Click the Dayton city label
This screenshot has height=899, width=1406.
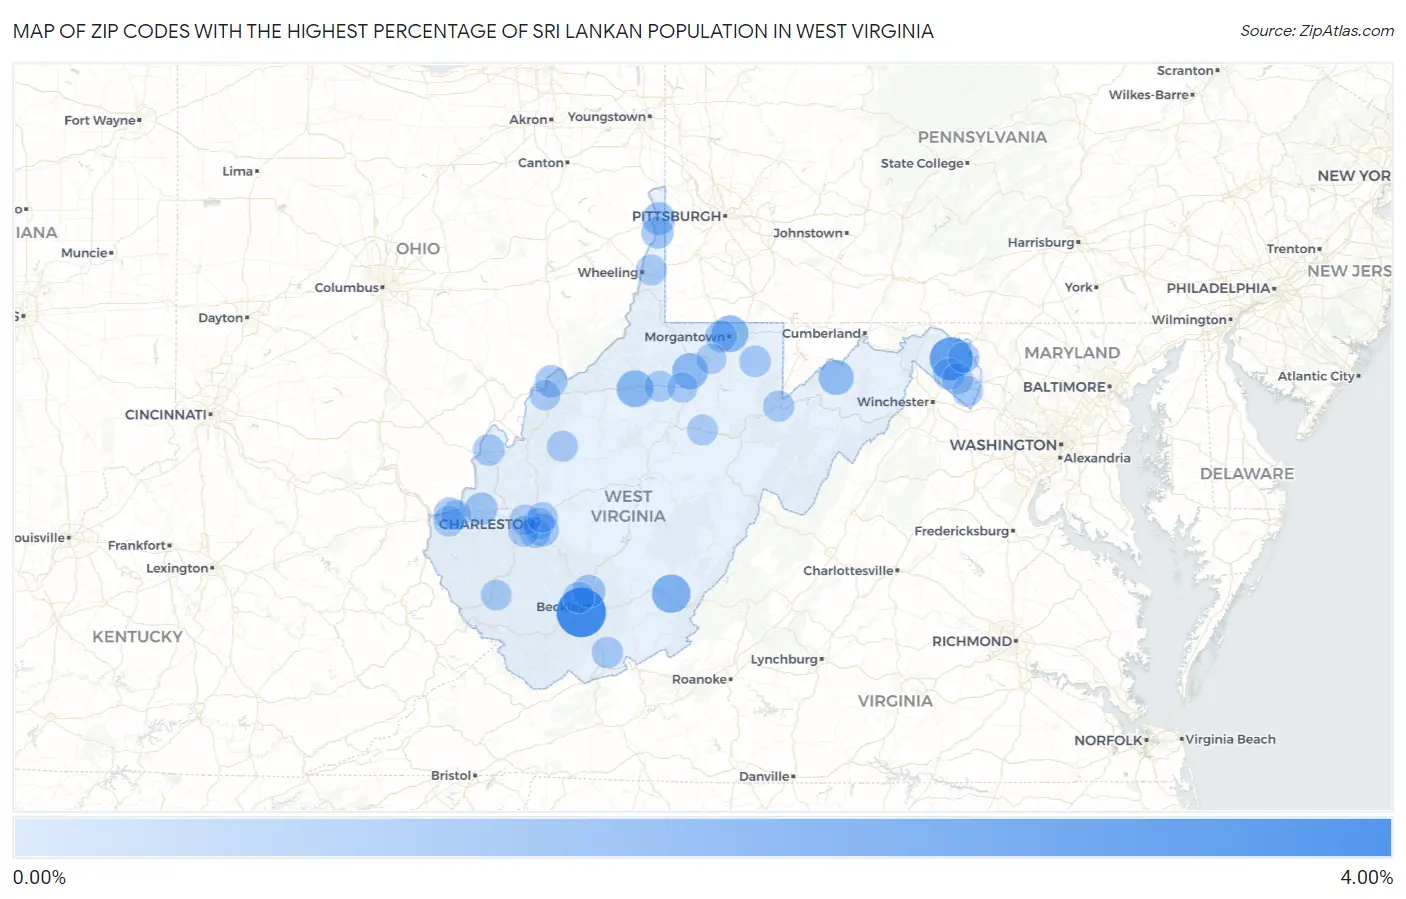click(221, 318)
